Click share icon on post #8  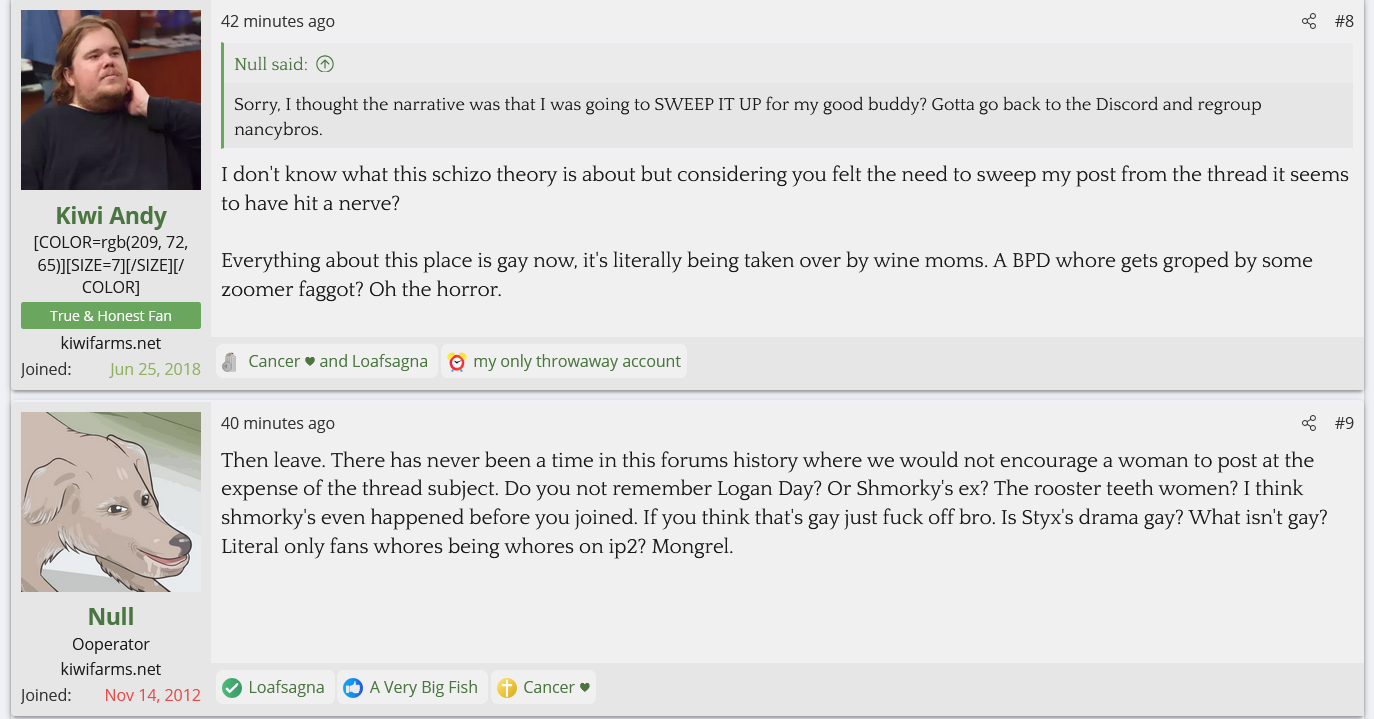pos(1309,21)
